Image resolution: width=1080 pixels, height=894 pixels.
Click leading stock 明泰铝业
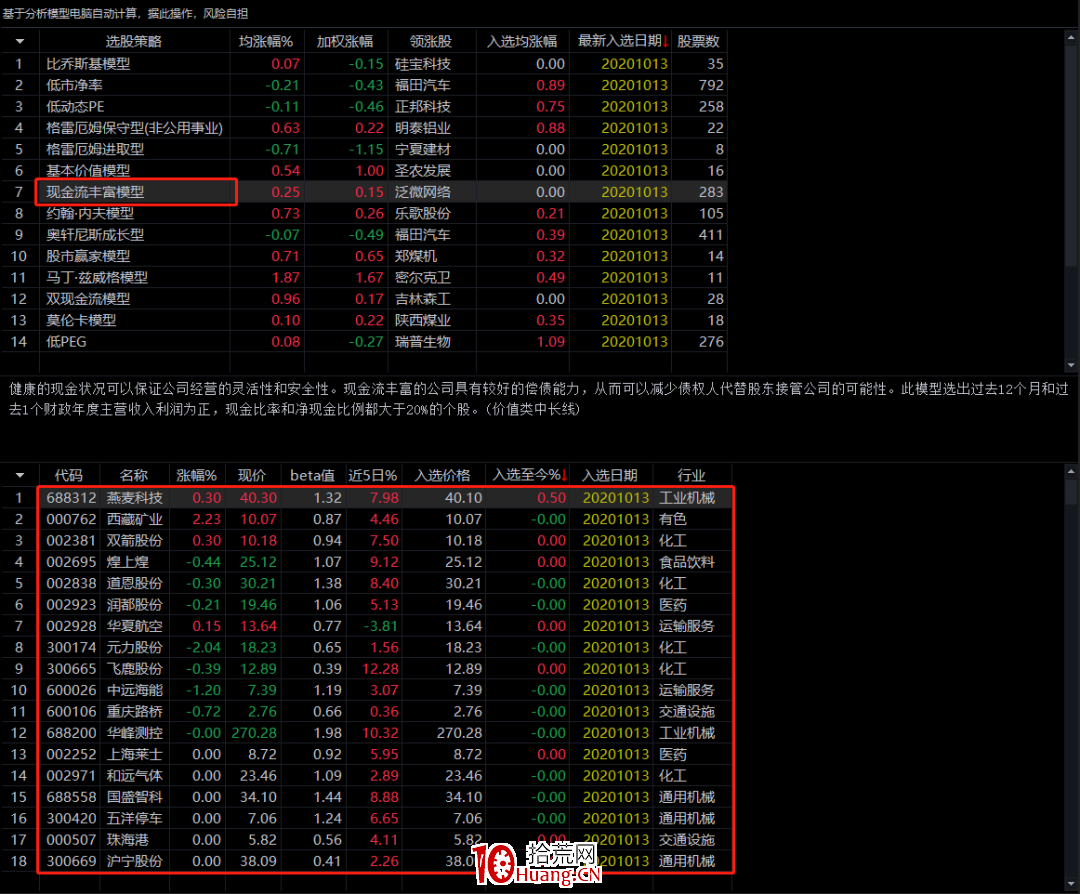tap(423, 128)
